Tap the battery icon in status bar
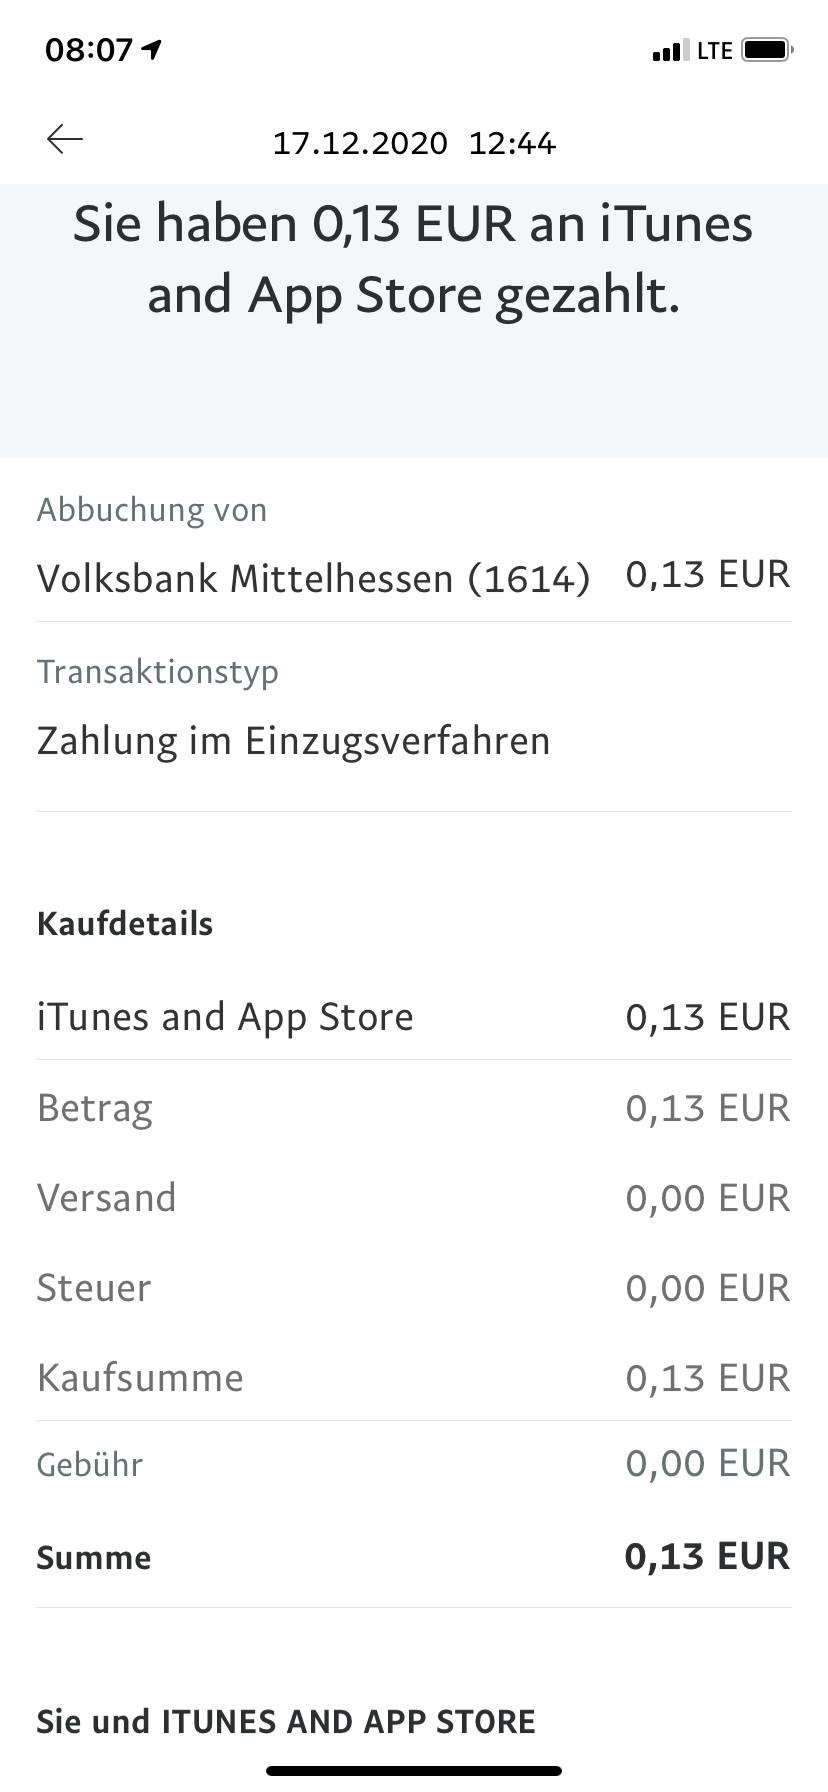 click(767, 49)
